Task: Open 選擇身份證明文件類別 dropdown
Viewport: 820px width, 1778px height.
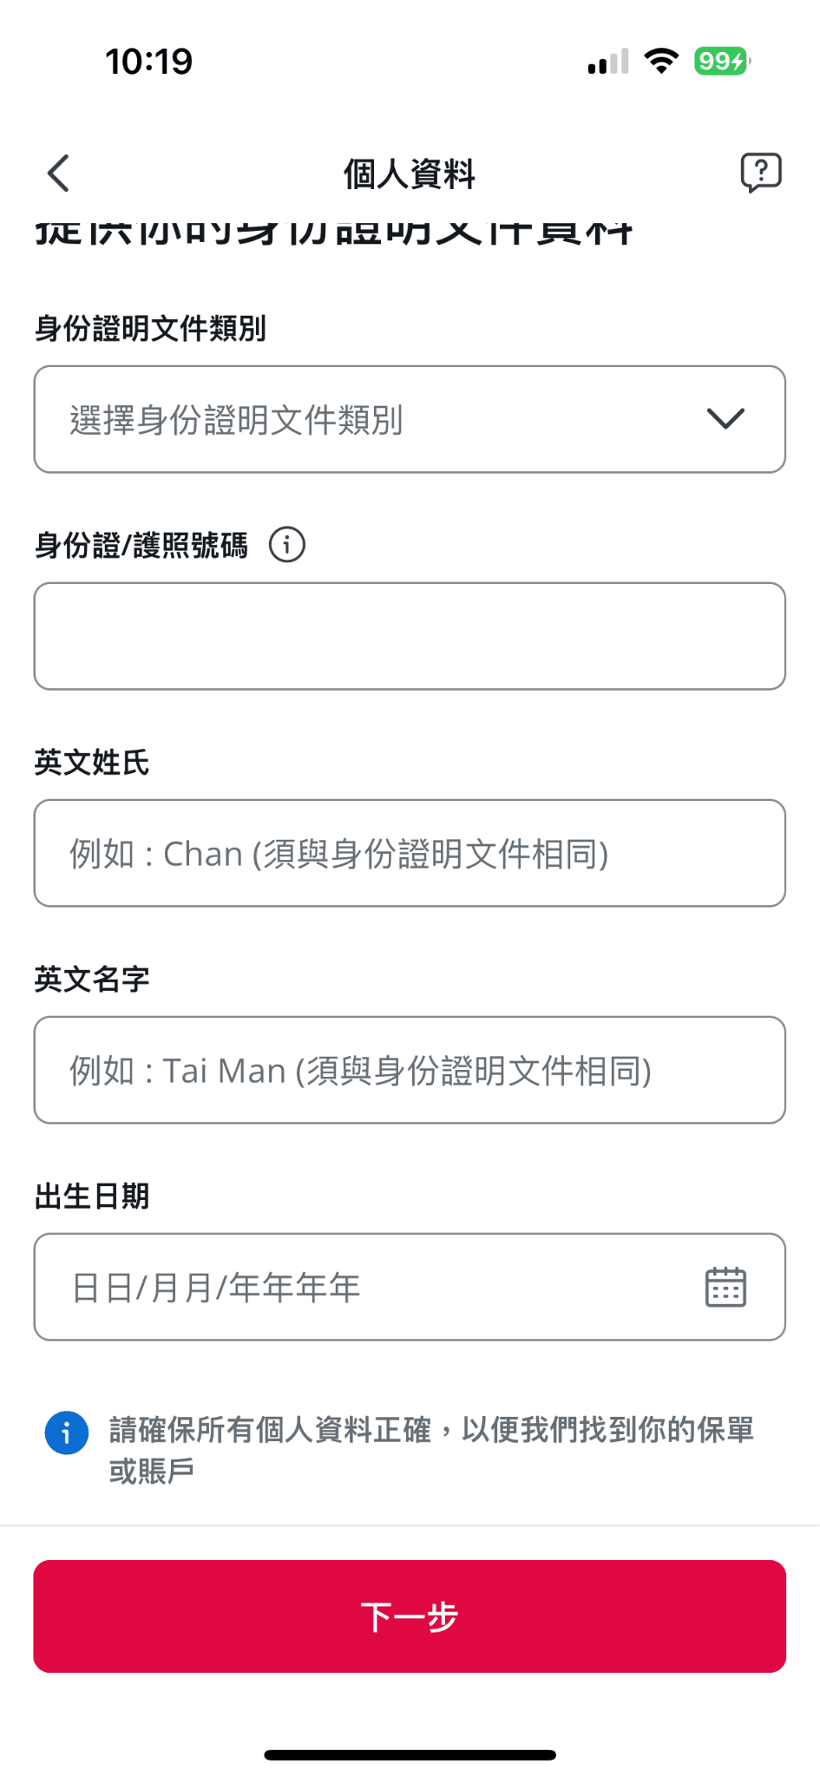Action: 380,419
